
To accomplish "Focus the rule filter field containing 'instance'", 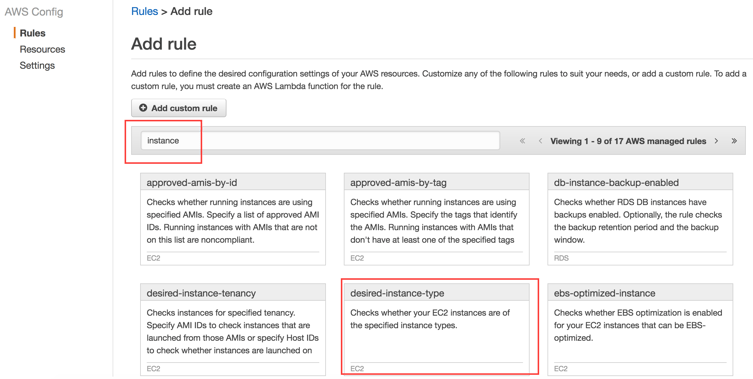I will [x=320, y=141].
